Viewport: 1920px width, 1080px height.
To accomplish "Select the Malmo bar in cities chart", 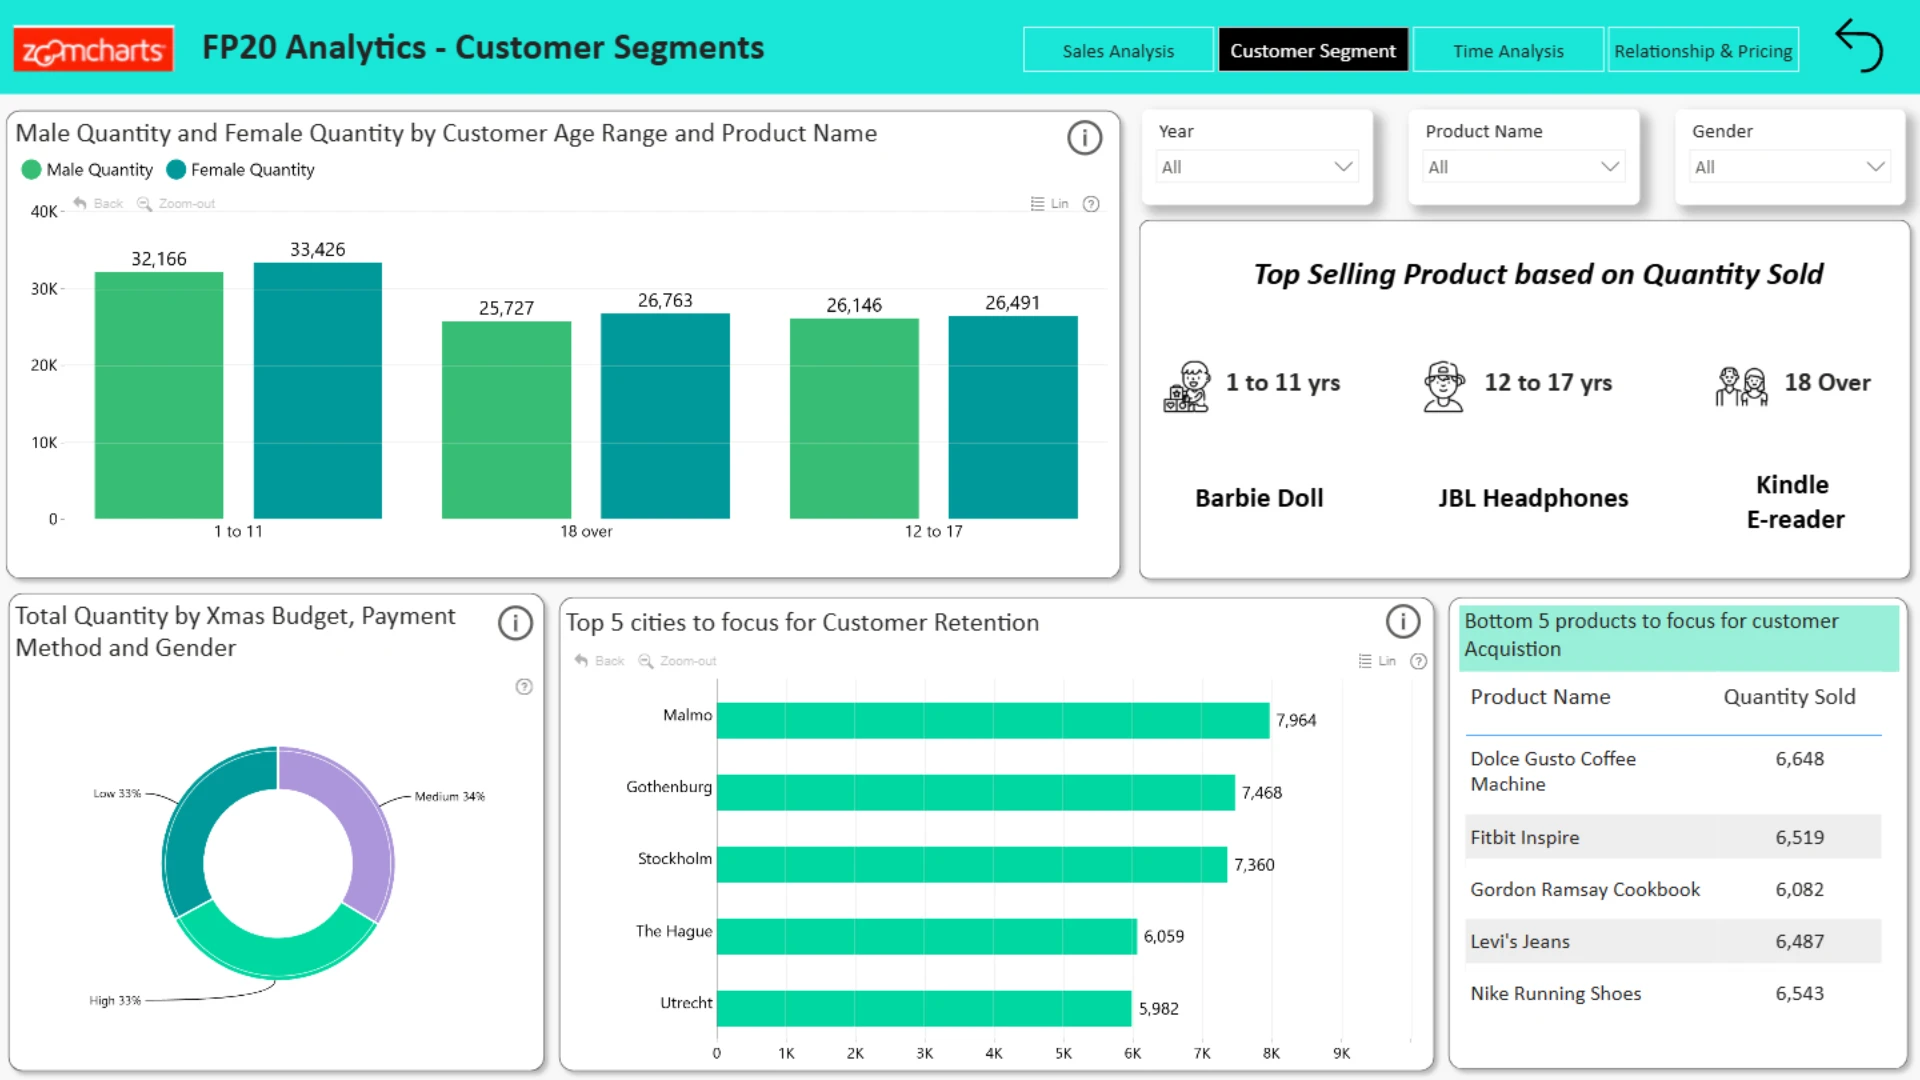I will [993, 720].
